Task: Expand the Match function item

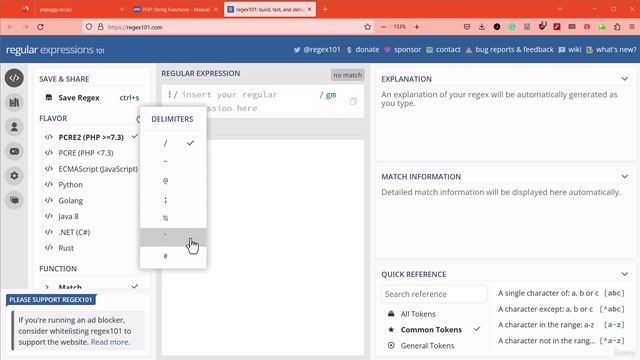Action: click(91, 287)
